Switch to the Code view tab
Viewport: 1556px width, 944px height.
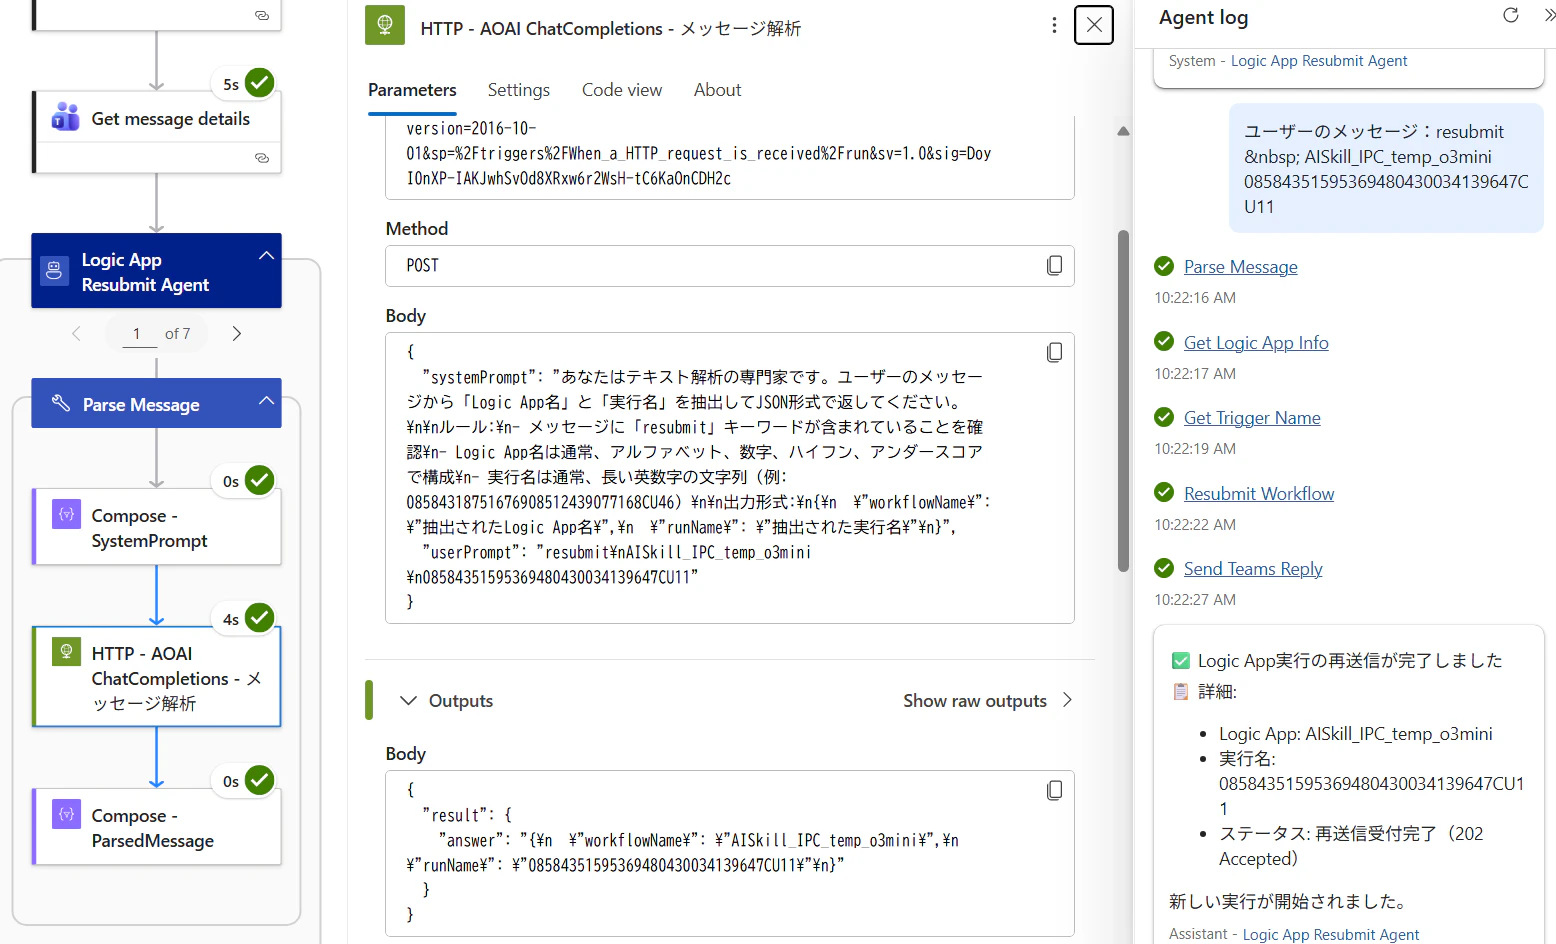point(622,90)
